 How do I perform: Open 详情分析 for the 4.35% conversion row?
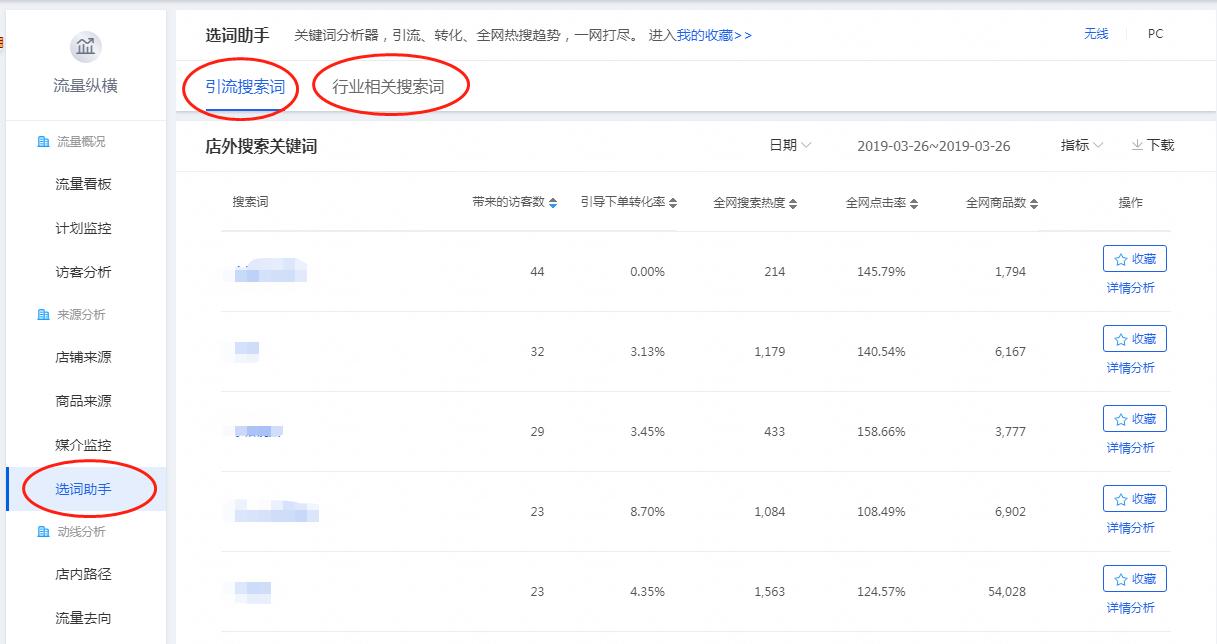click(1130, 608)
